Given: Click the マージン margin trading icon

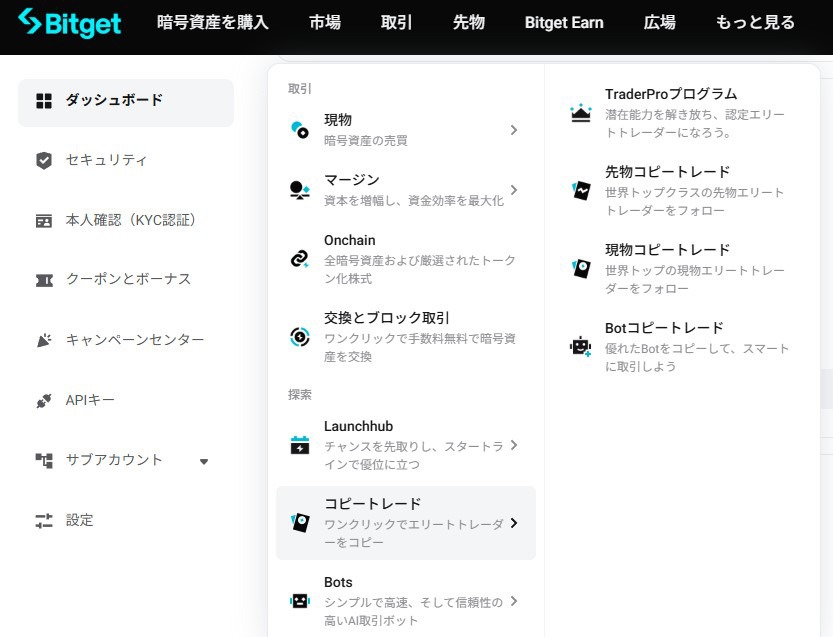Looking at the screenshot, I should click(x=298, y=188).
